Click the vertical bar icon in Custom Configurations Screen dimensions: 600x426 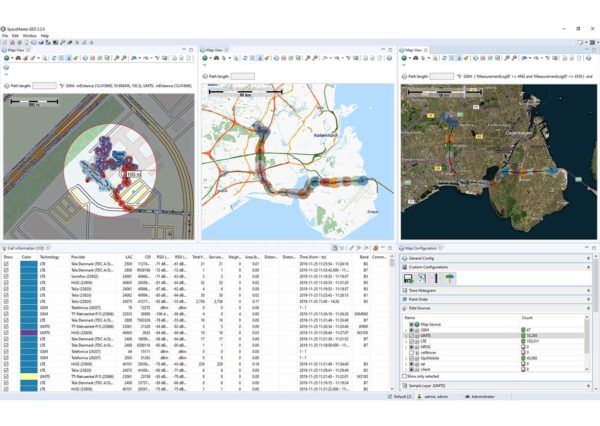436,278
